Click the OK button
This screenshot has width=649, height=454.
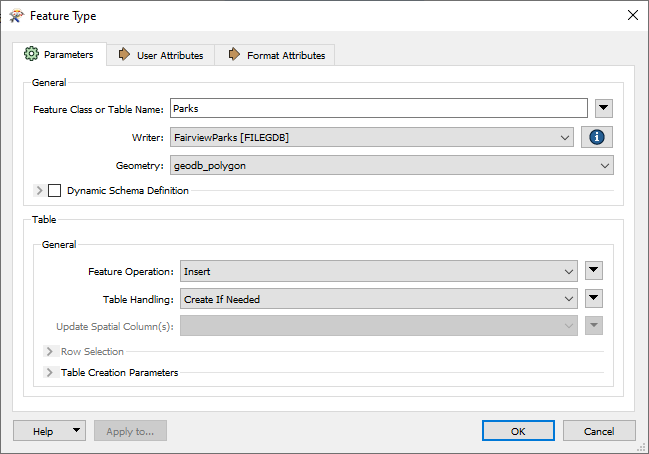click(518, 431)
